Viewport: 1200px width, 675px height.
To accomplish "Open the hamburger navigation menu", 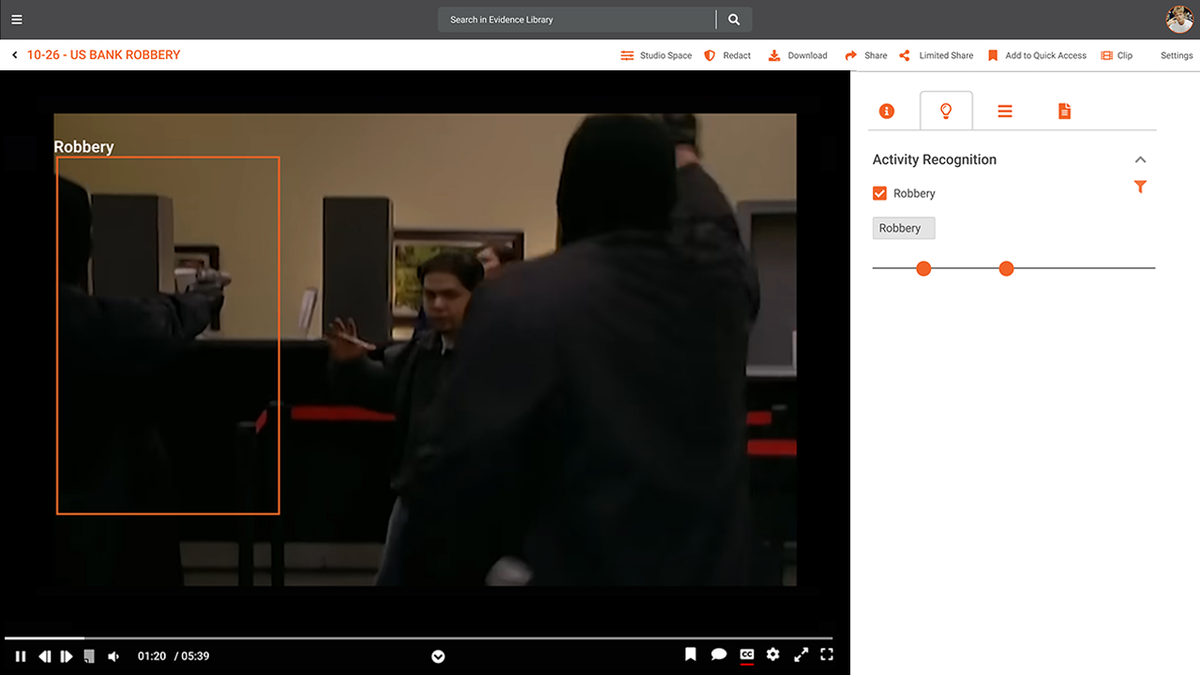I will pyautogui.click(x=16, y=19).
